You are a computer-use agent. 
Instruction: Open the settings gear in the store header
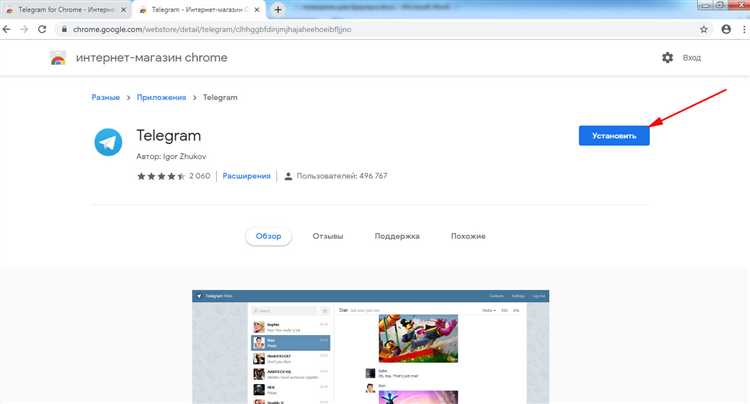pos(667,58)
